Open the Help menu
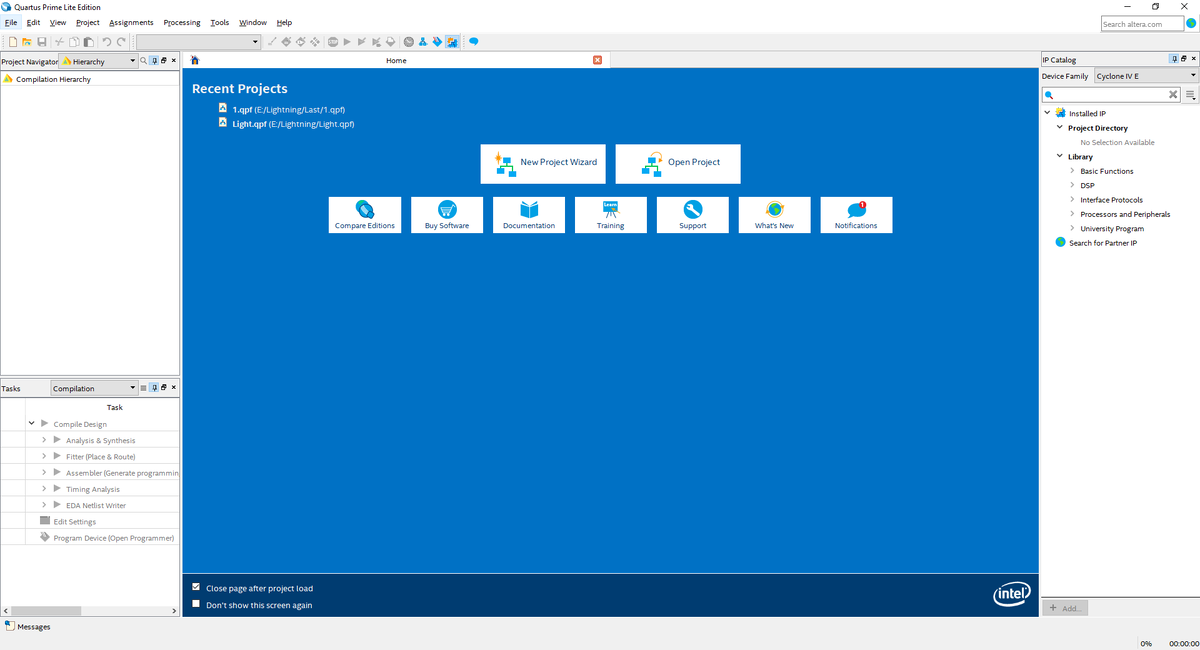Screen dimensions: 1200x650 click(x=284, y=22)
